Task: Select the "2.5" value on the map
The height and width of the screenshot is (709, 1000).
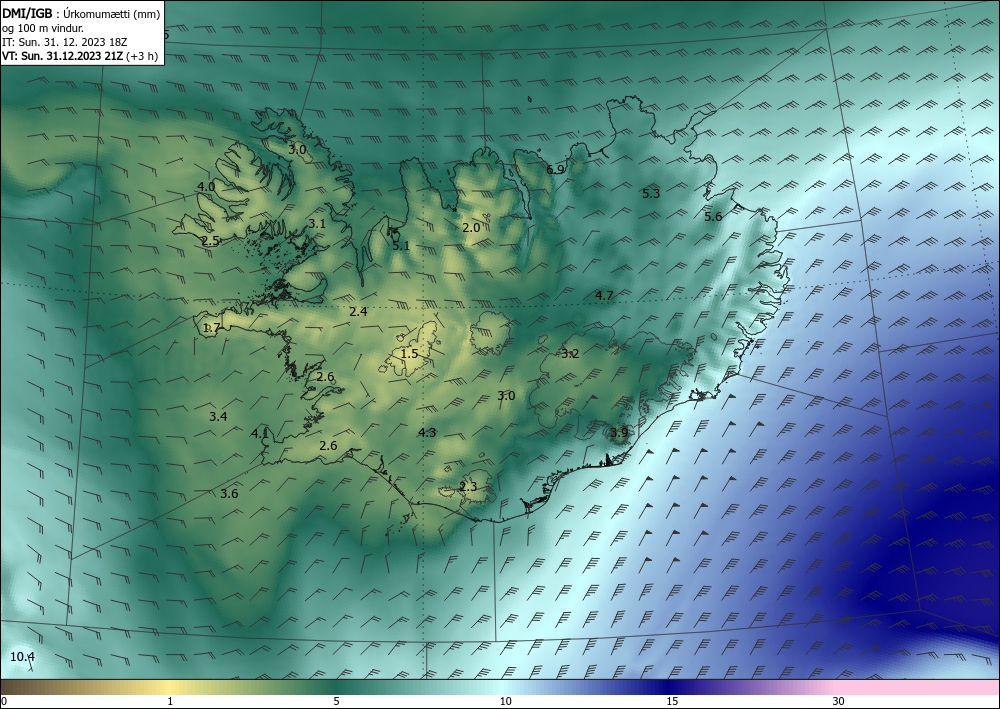Action: point(210,241)
